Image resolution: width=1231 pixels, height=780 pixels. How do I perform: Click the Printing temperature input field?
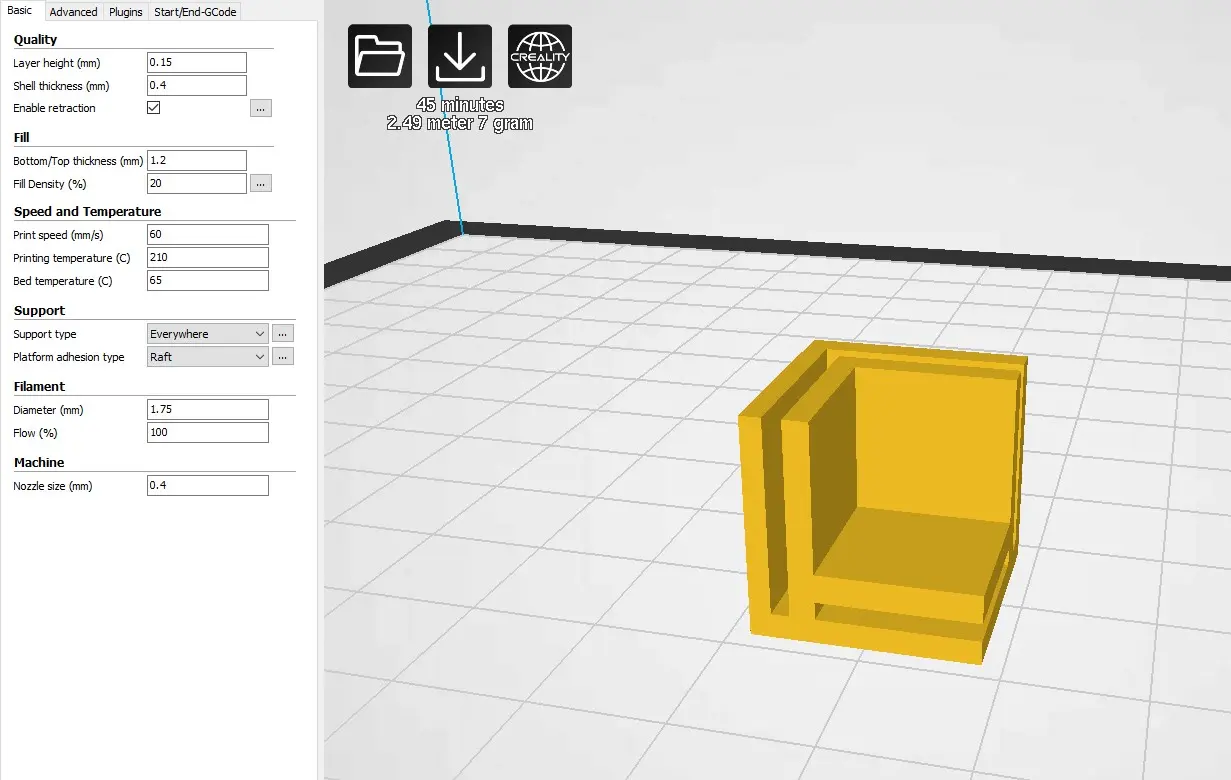point(208,257)
